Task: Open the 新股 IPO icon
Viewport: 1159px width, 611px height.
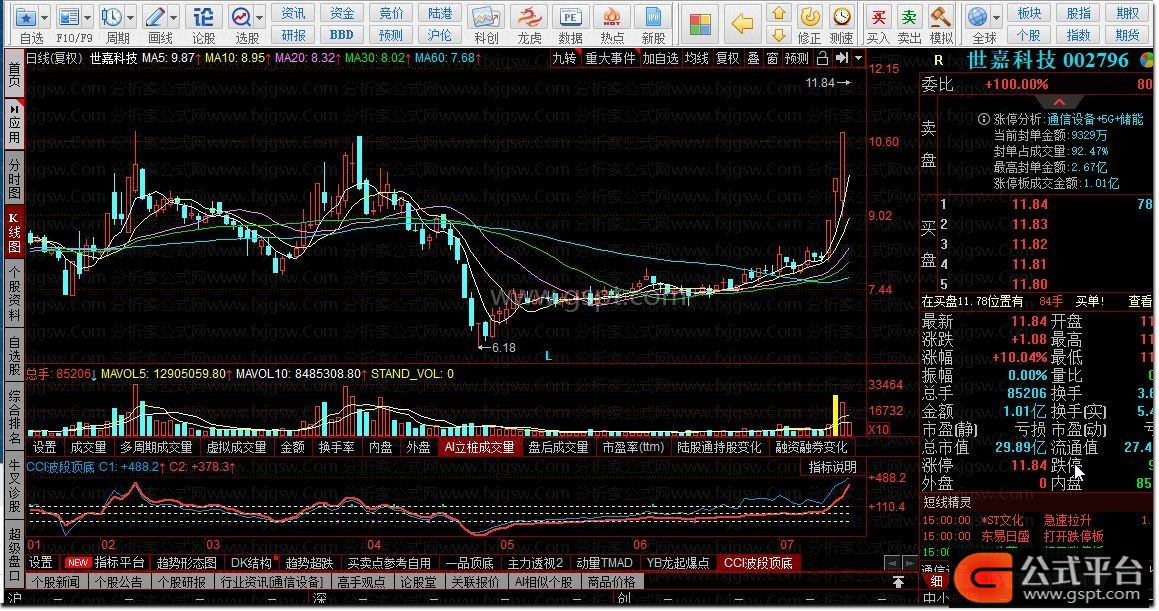Action: point(653,17)
